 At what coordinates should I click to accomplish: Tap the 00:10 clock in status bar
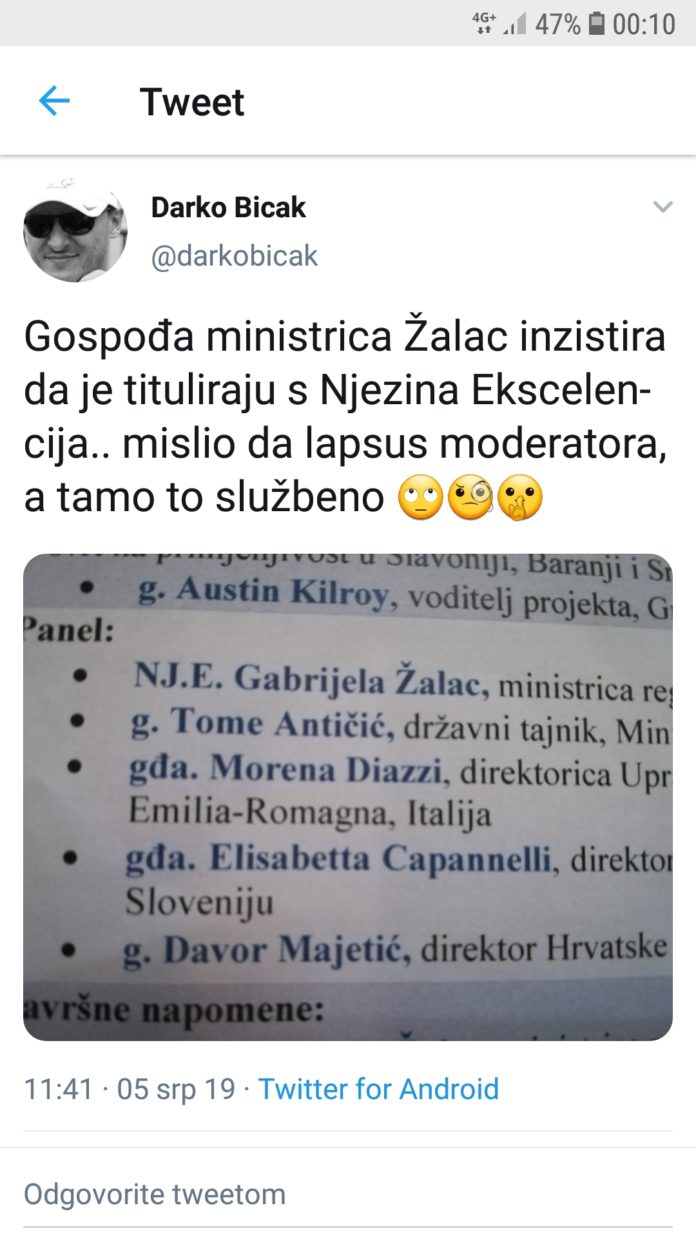pyautogui.click(x=644, y=23)
